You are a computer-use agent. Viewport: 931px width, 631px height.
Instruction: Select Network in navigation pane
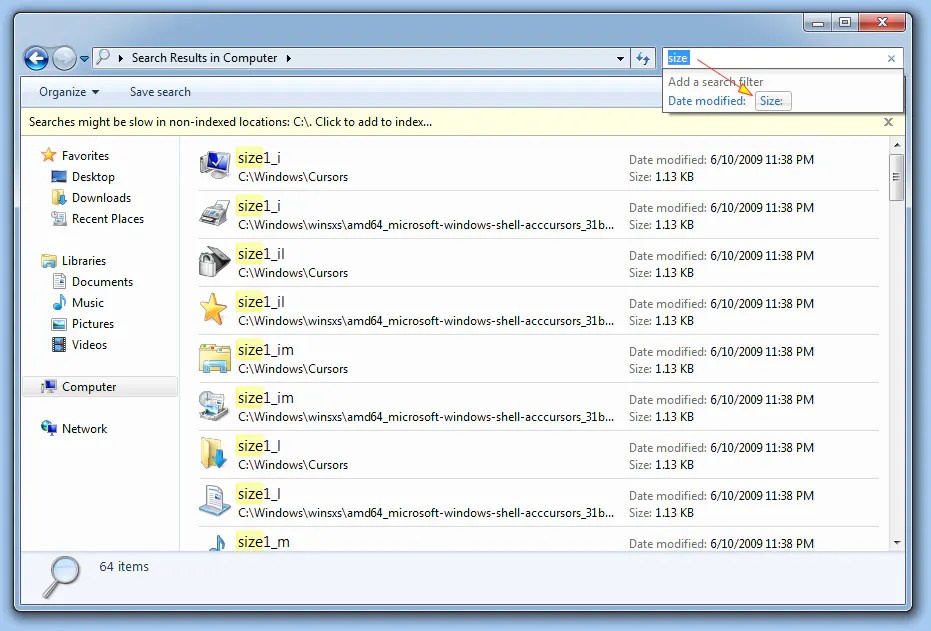[84, 429]
